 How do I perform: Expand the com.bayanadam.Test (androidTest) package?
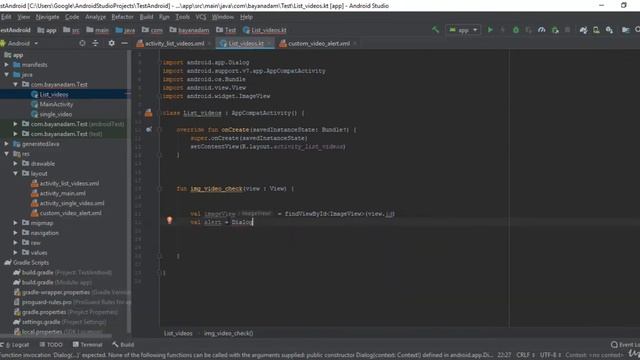16,124
